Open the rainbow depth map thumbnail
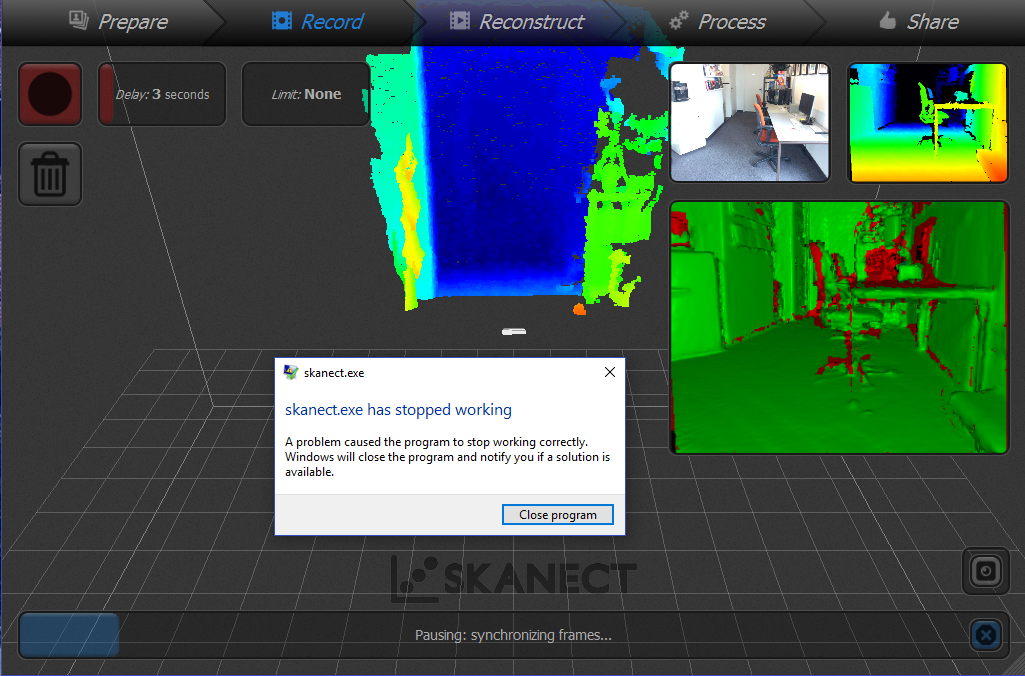The height and width of the screenshot is (676, 1025). coord(927,122)
